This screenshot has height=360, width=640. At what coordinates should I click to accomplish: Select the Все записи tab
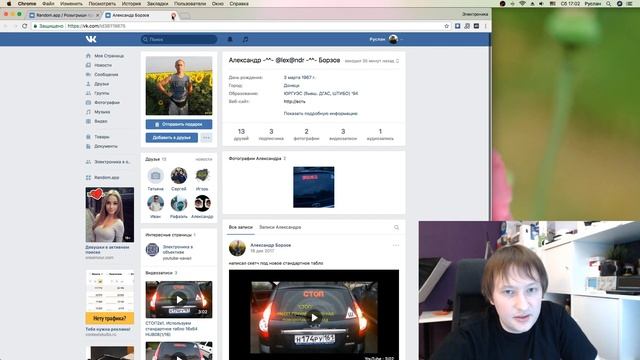pos(240,227)
